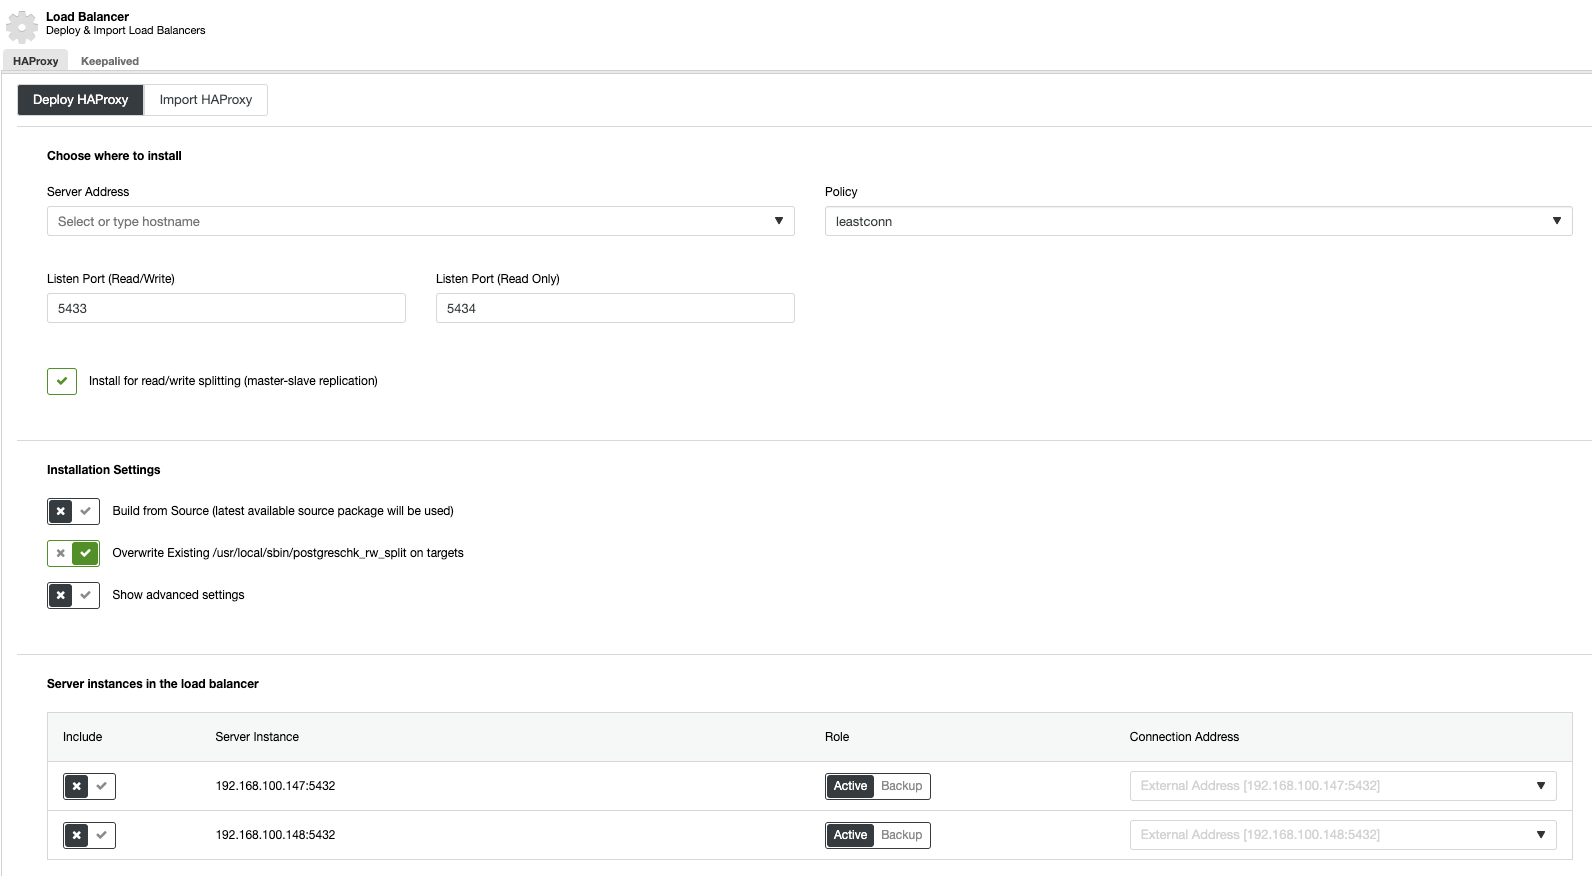Set Backup role for 192.168.100.148:5432
The width and height of the screenshot is (1592, 876).
pyautogui.click(x=902, y=835)
